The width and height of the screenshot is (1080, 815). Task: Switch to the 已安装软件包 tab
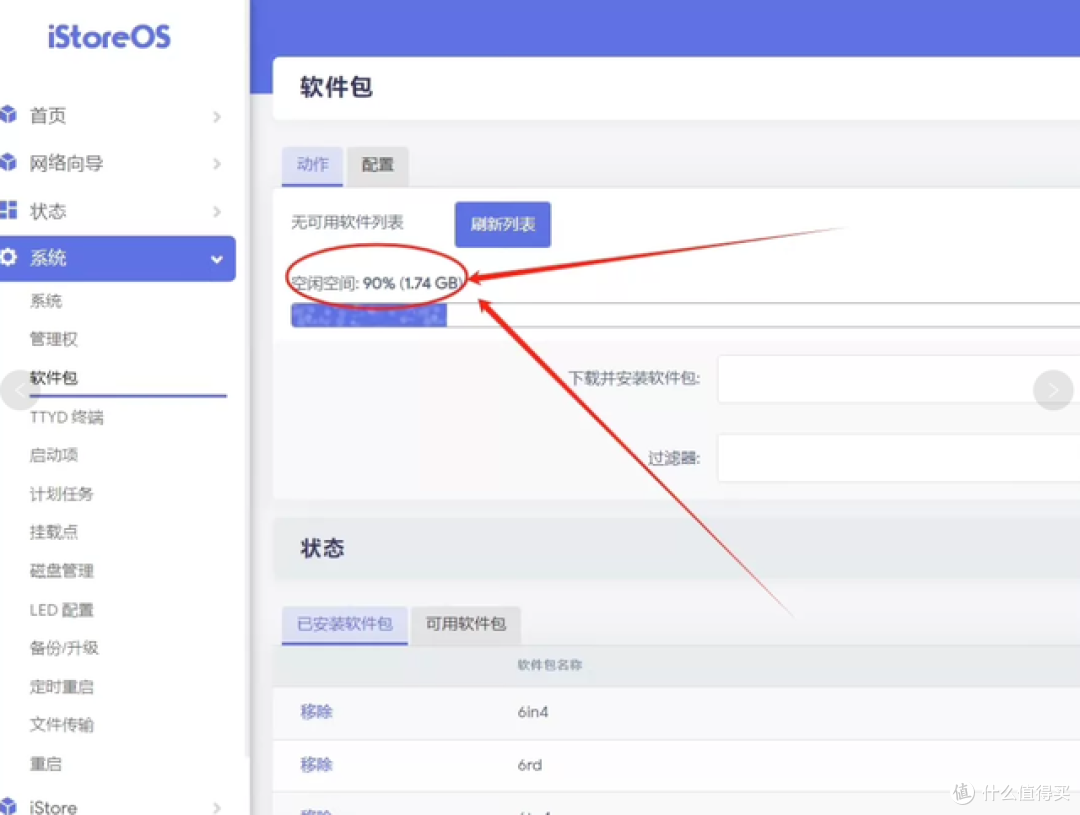pyautogui.click(x=344, y=624)
